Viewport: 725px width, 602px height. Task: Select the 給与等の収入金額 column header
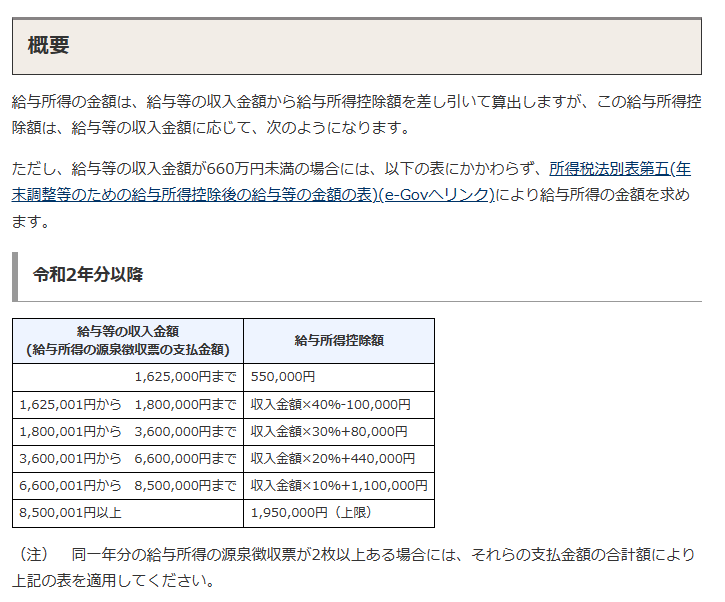pos(128,341)
